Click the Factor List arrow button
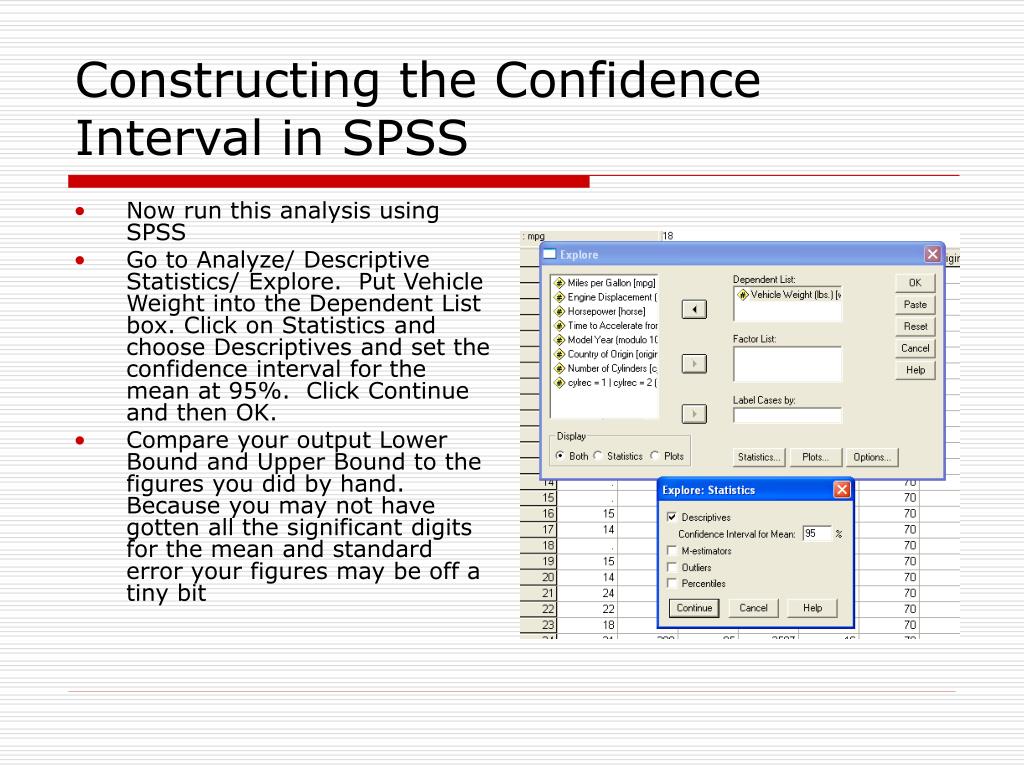1024x768 pixels. (x=694, y=364)
